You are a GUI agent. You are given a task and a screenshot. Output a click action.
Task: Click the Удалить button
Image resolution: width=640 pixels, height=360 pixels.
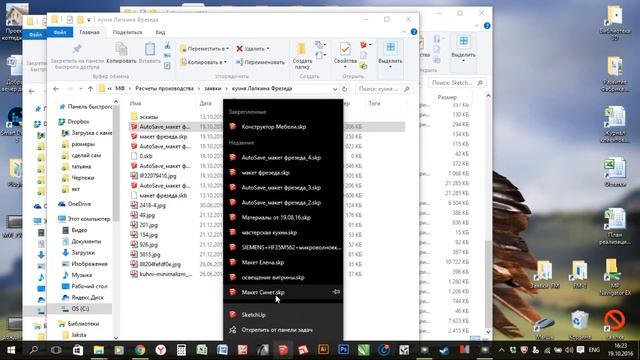(253, 49)
